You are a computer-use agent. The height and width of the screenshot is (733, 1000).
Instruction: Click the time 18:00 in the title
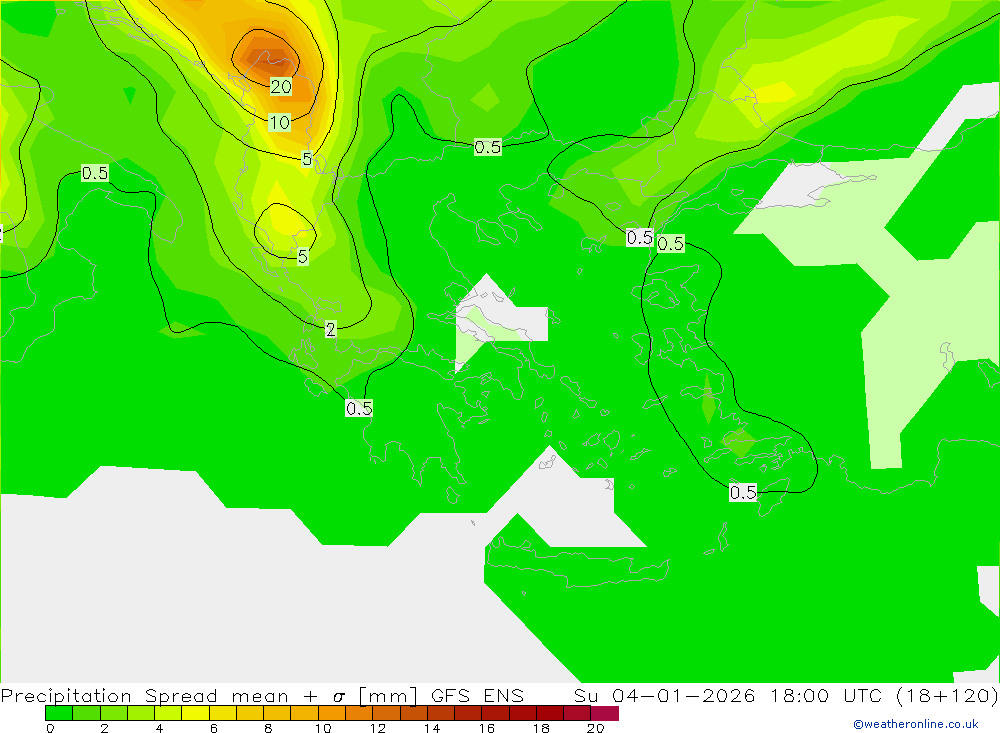pos(800,696)
